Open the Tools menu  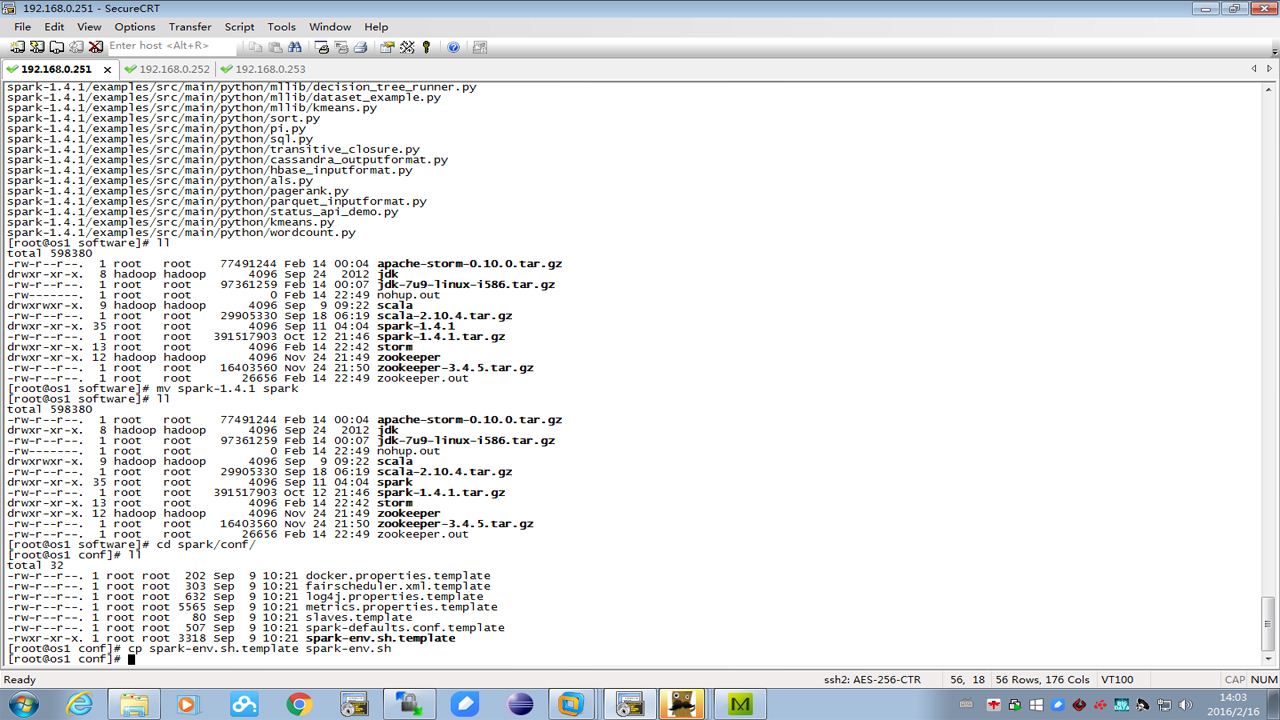point(282,27)
